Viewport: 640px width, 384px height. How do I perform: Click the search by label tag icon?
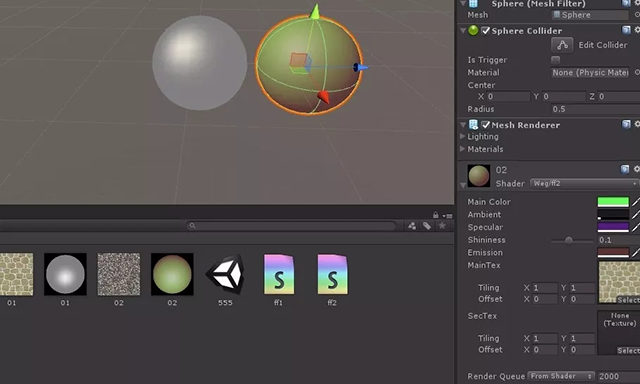427,226
